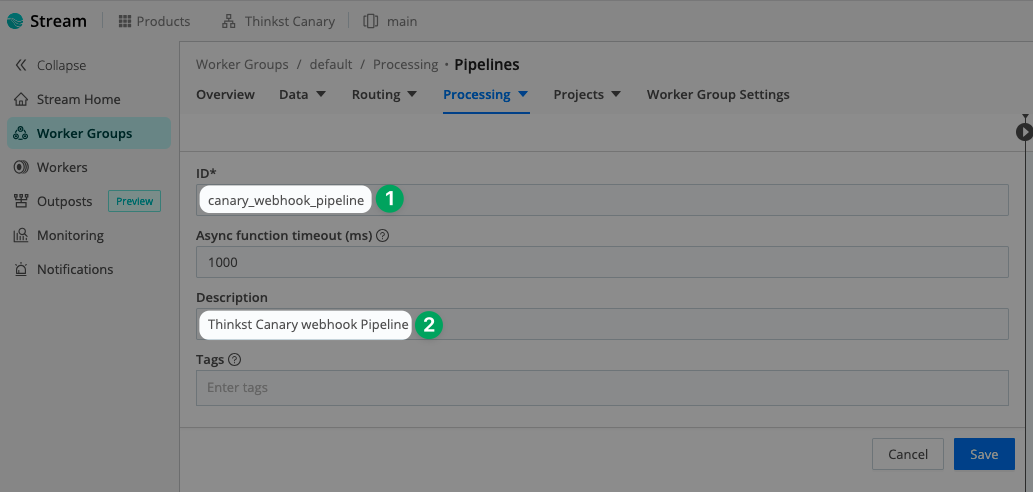The width and height of the screenshot is (1033, 492).
Task: Click the Notifications alarm icon
Action: click(20, 269)
